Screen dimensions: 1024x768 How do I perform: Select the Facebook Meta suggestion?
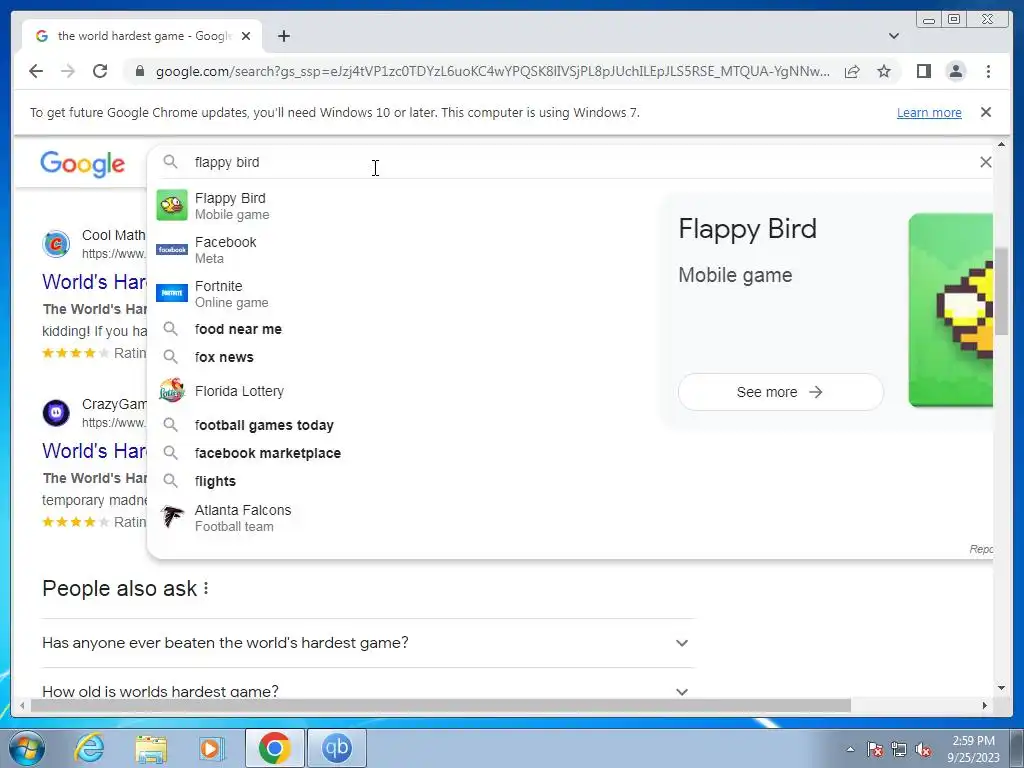pos(405,249)
